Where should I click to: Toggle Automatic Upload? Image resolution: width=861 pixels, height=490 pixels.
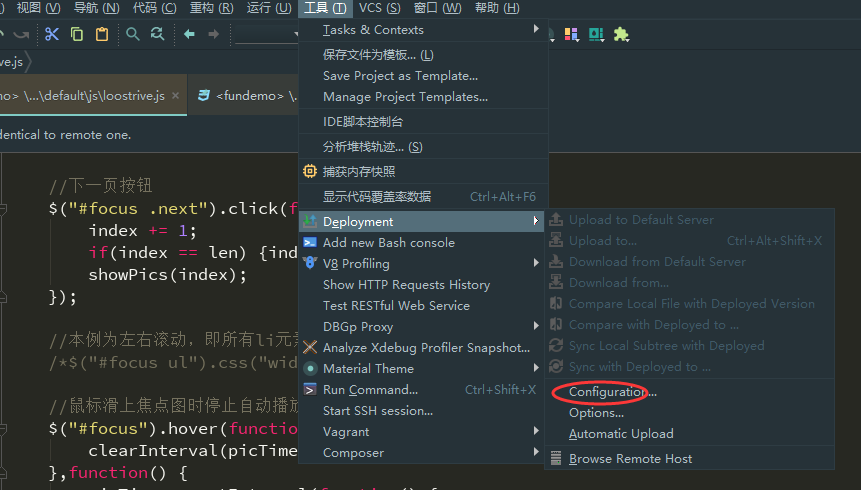pyautogui.click(x=690, y=433)
